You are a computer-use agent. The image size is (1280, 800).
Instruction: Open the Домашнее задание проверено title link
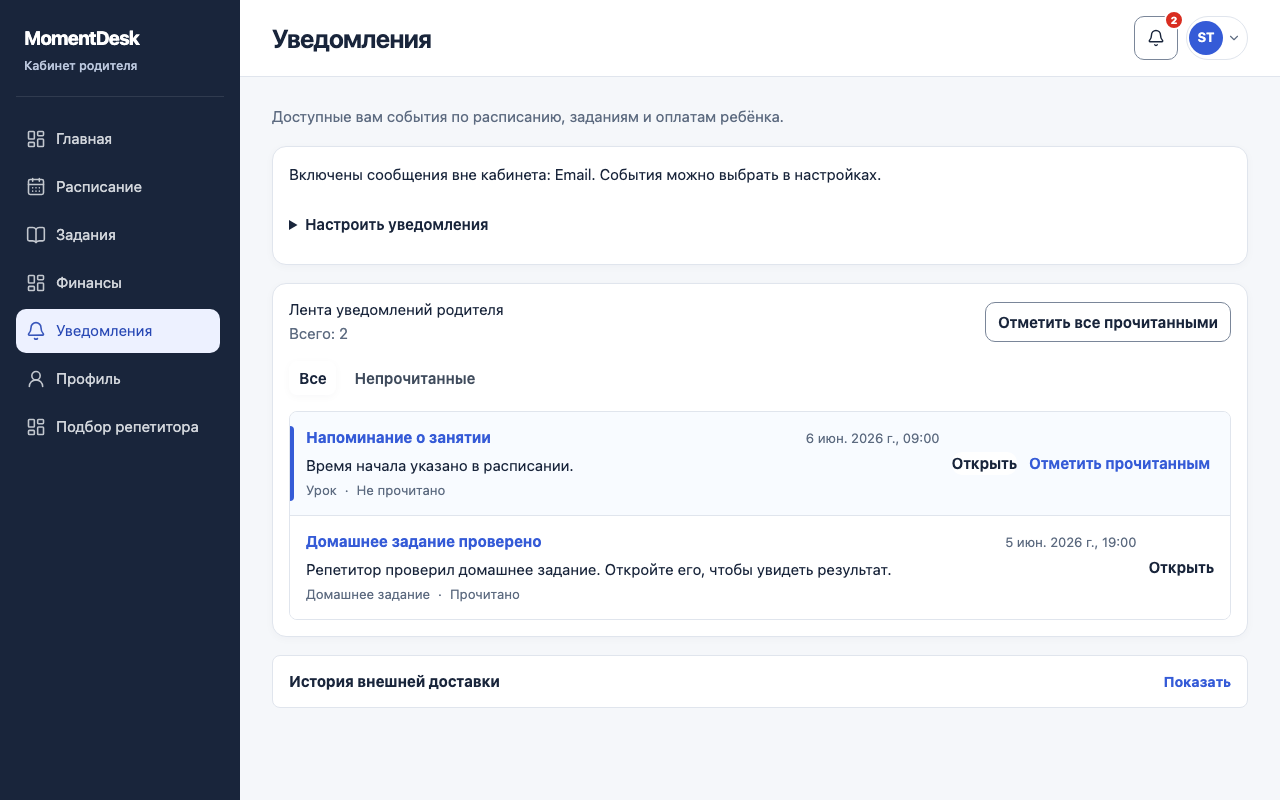point(424,542)
